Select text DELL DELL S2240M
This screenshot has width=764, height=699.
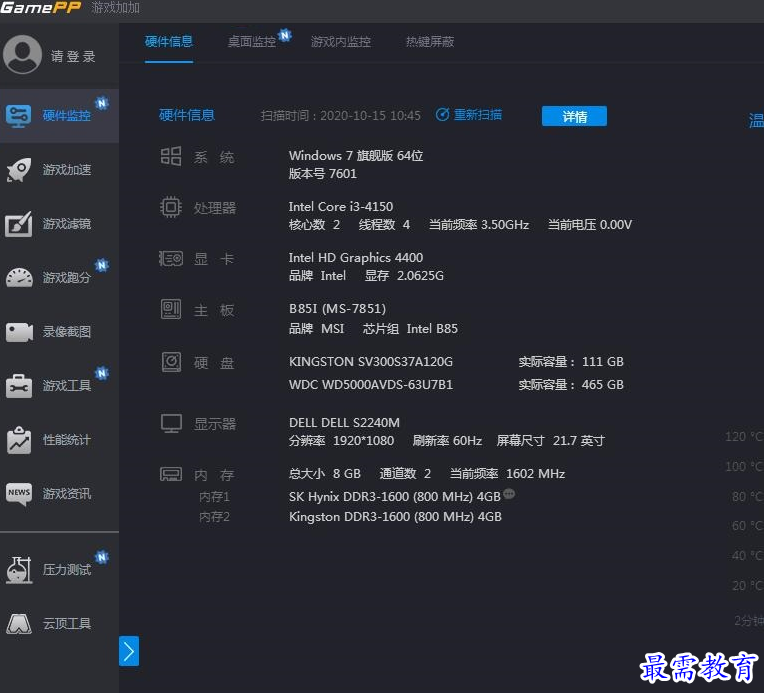344,422
